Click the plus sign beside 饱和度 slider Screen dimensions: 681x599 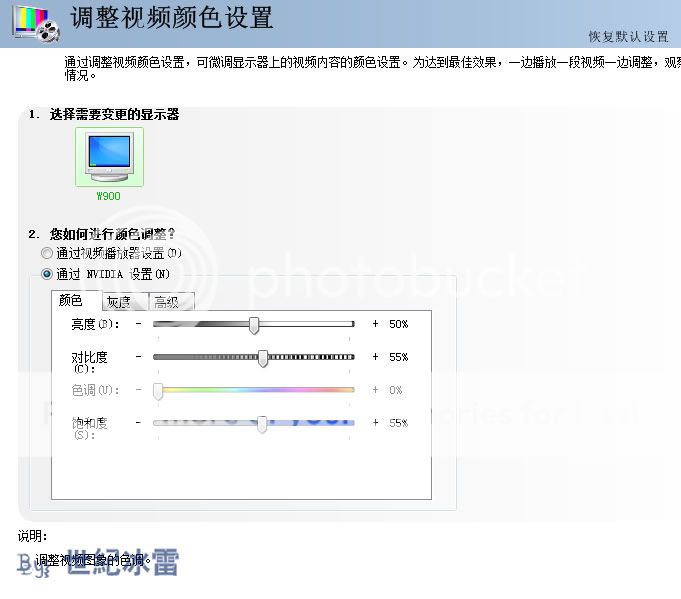pyautogui.click(x=375, y=423)
